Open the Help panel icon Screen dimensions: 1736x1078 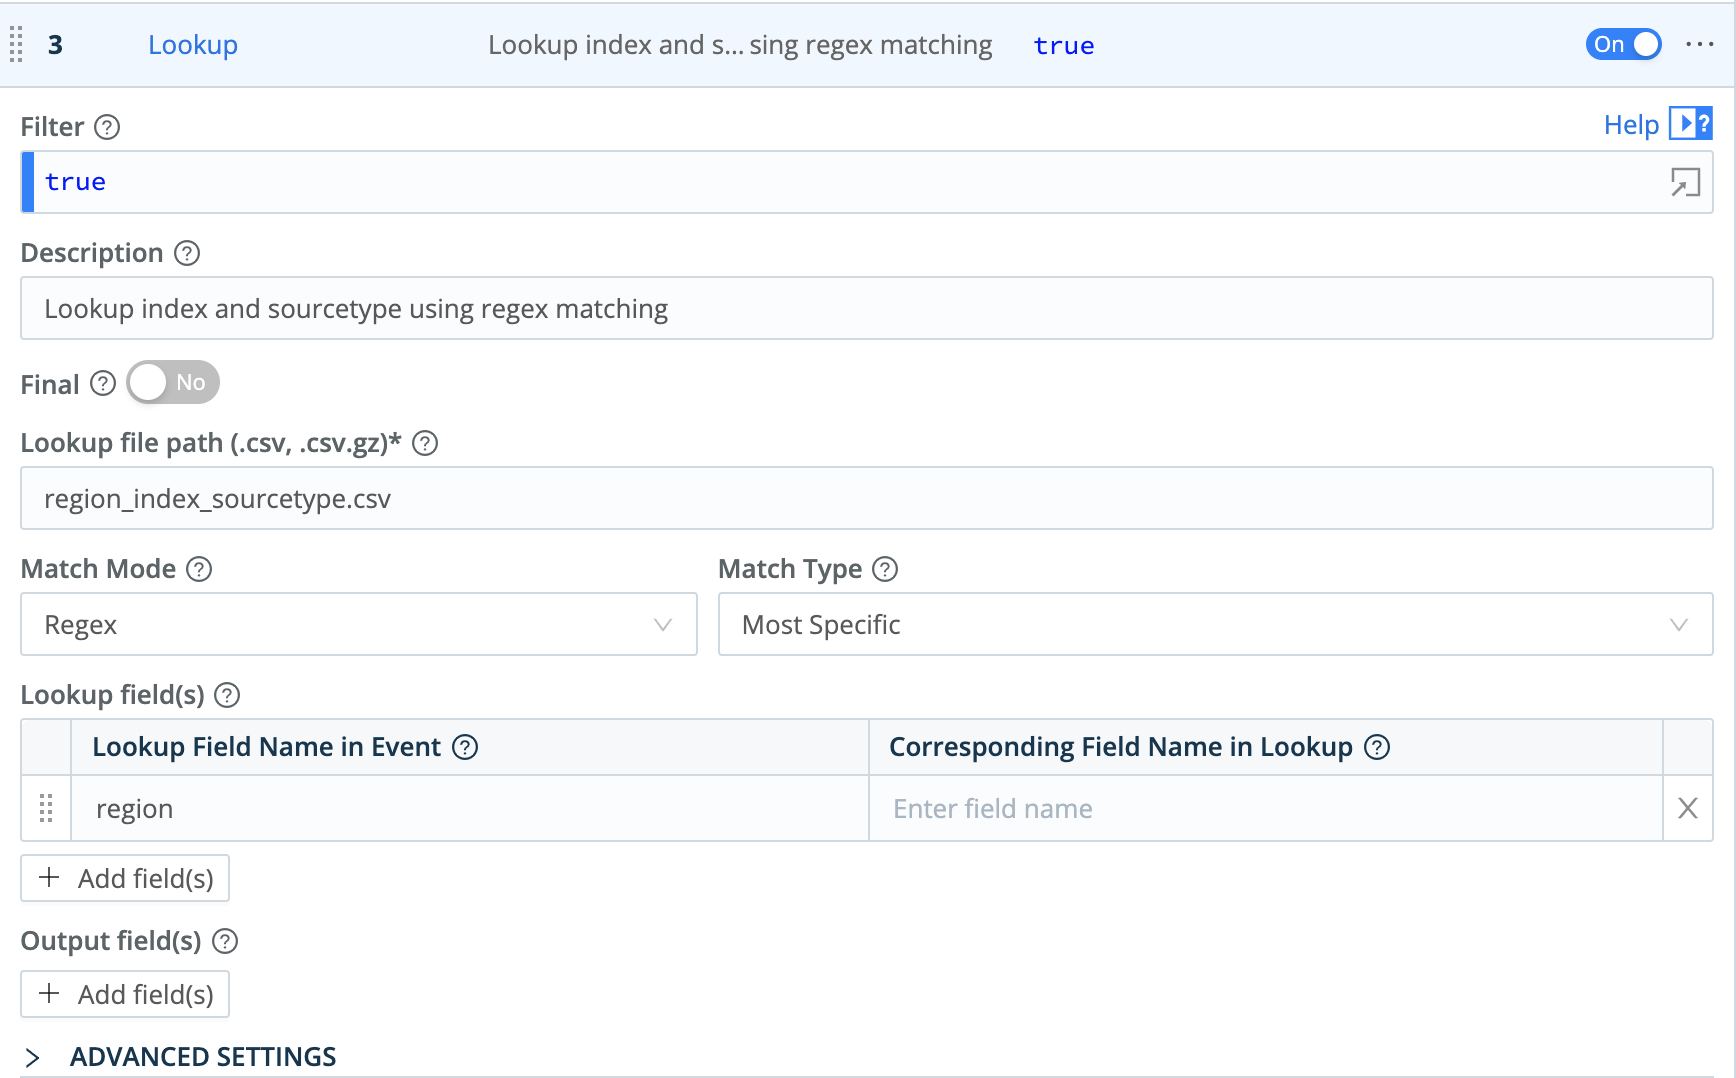pyautogui.click(x=1690, y=124)
